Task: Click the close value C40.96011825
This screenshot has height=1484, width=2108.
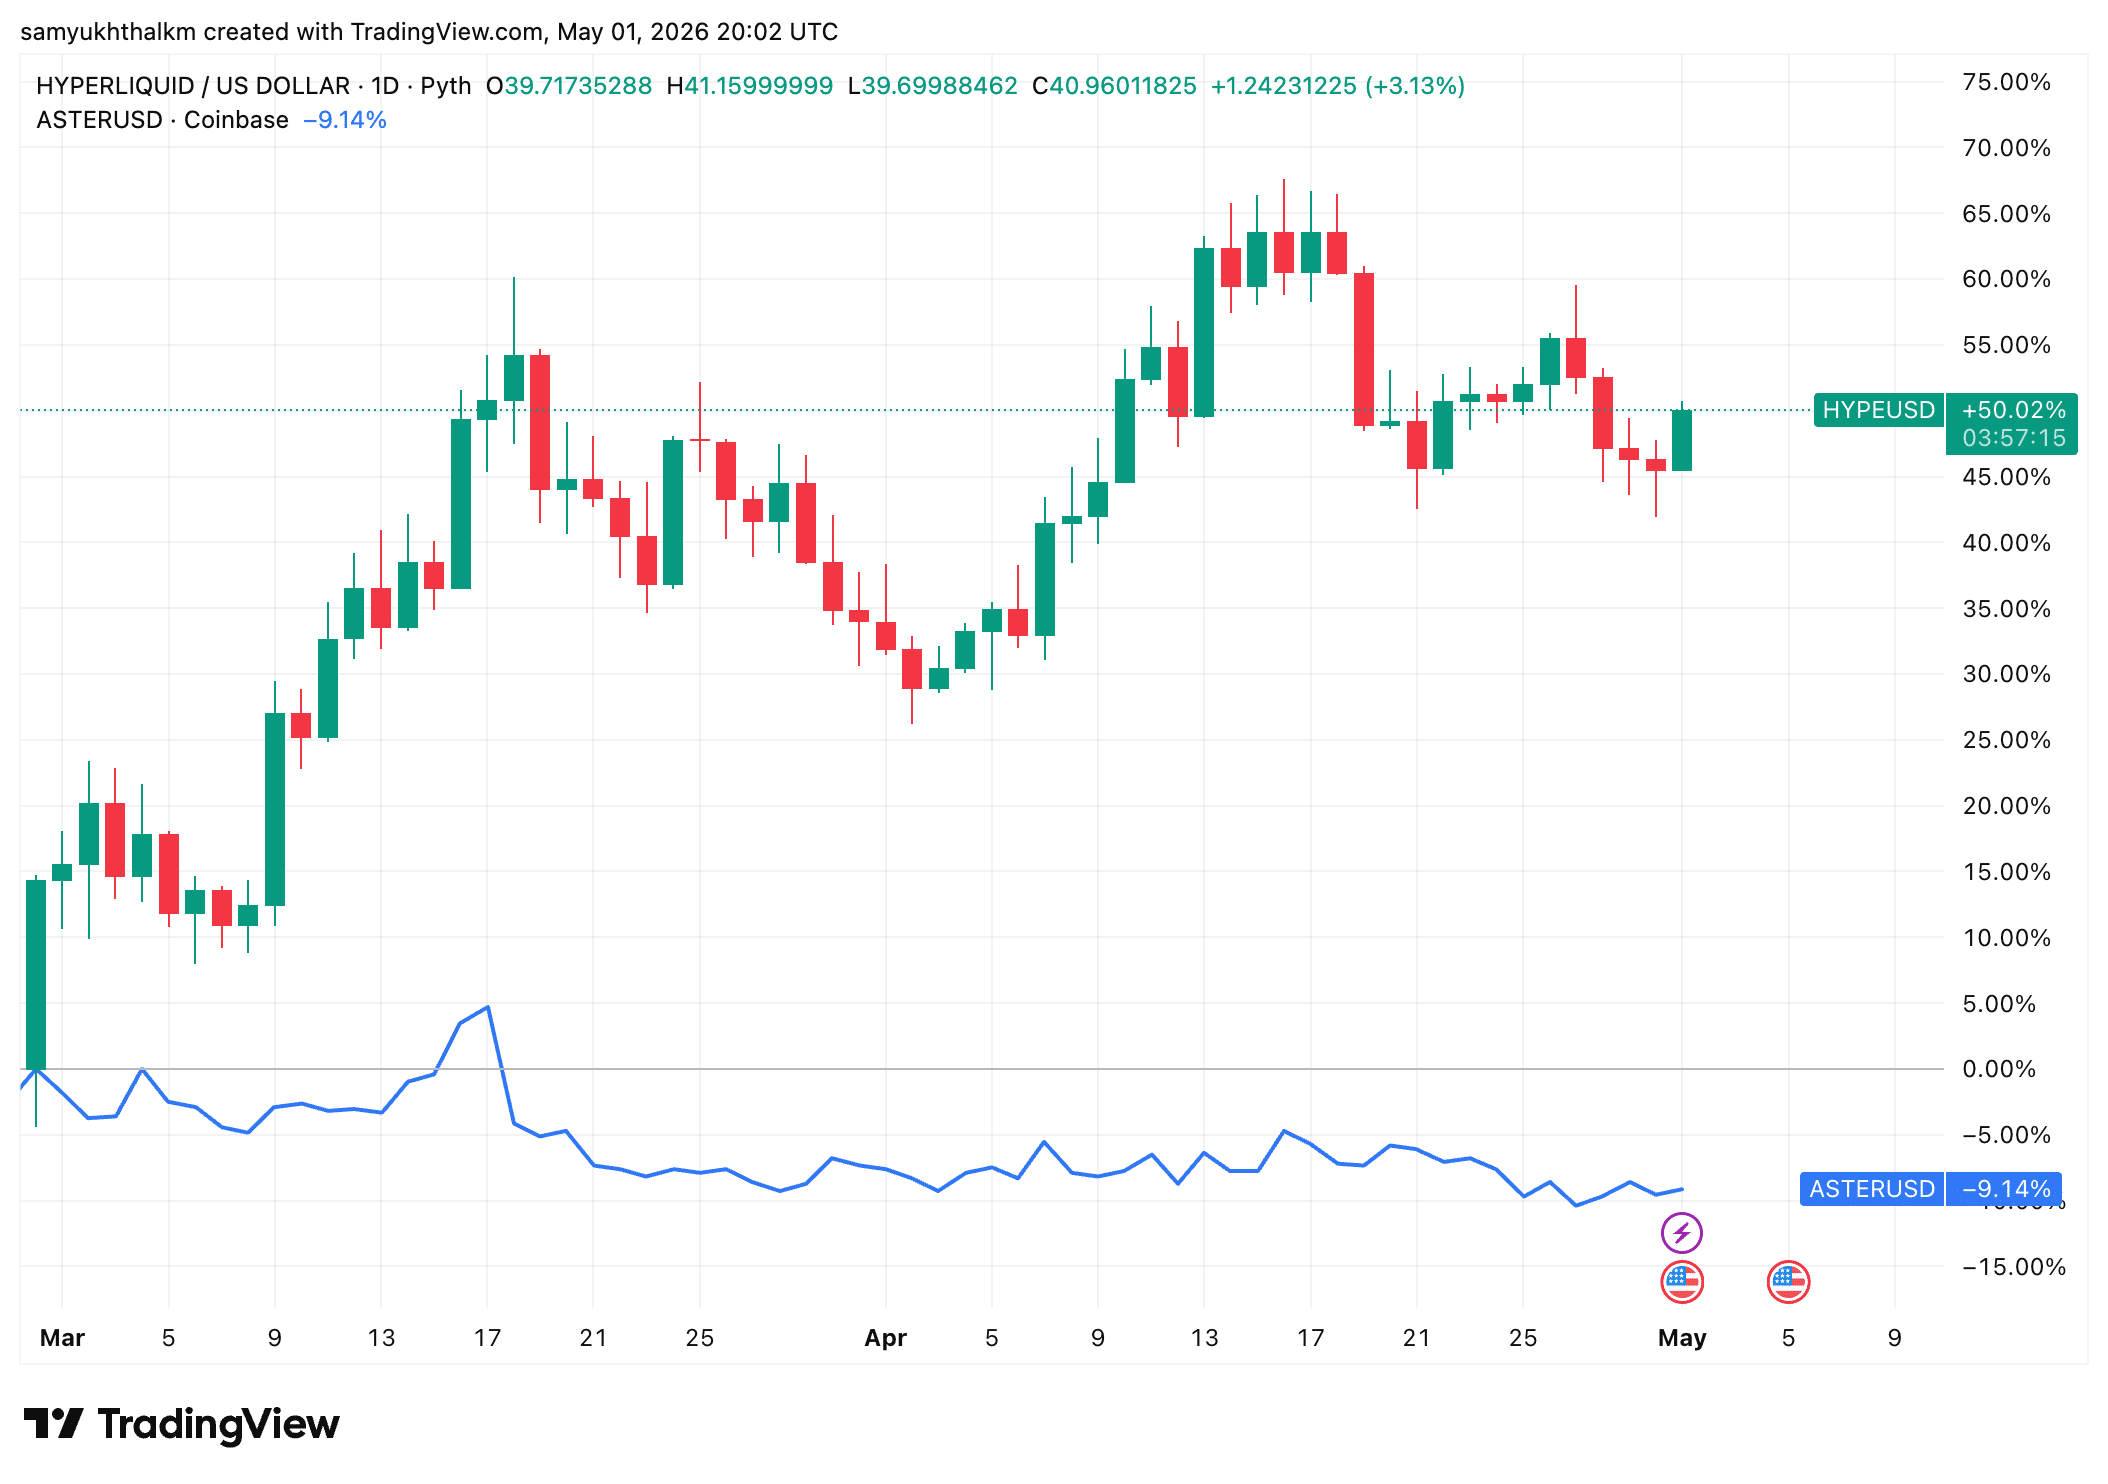Action: tap(1114, 86)
